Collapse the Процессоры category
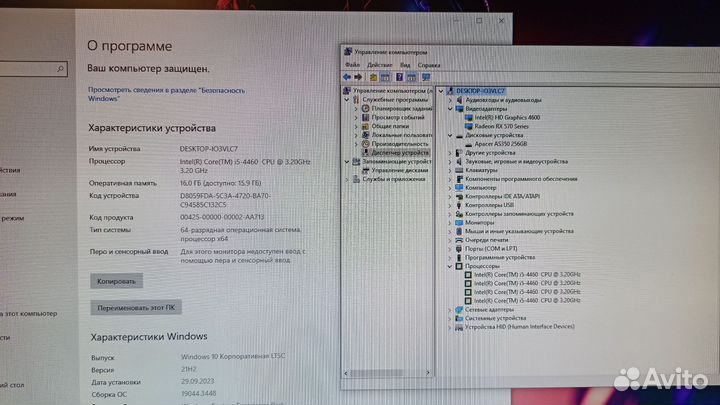Viewport: 720px width, 405px height. coord(450,266)
